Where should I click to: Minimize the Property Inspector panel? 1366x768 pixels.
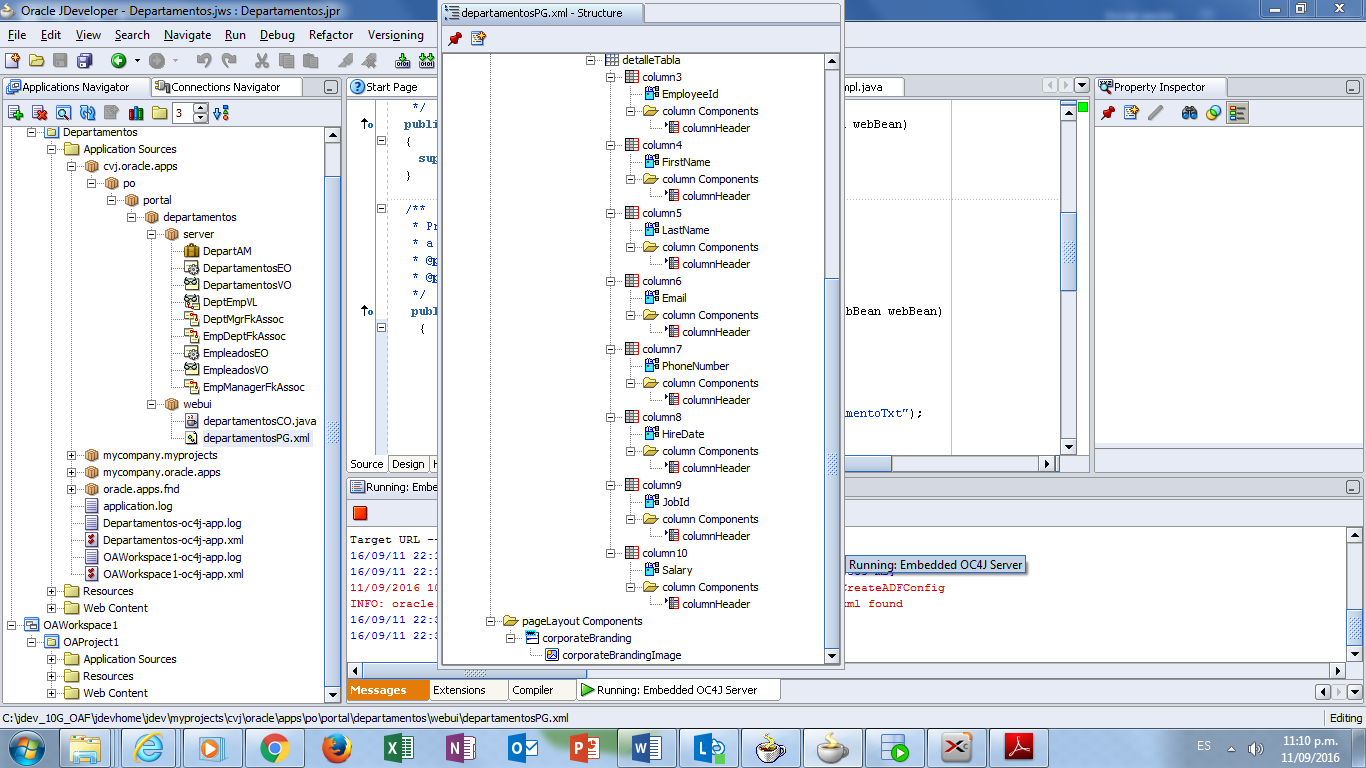click(x=1352, y=87)
